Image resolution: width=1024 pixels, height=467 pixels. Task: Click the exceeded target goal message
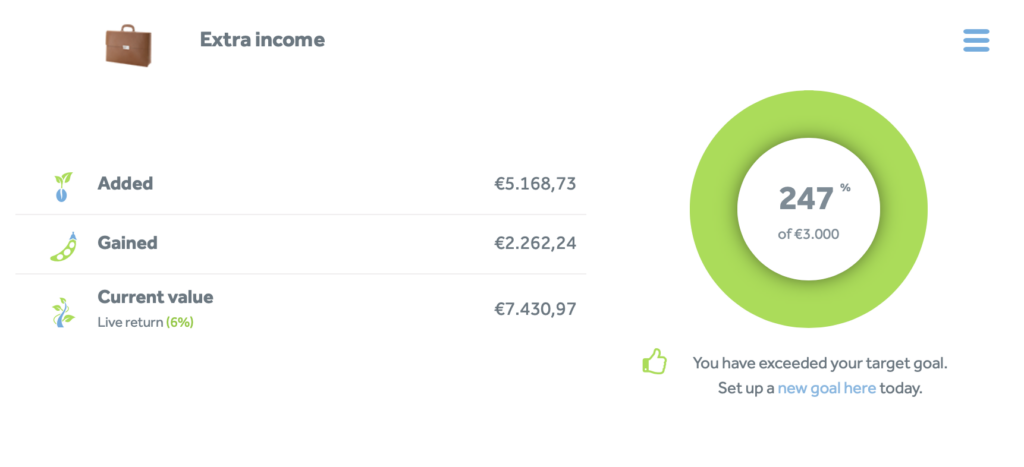(819, 362)
